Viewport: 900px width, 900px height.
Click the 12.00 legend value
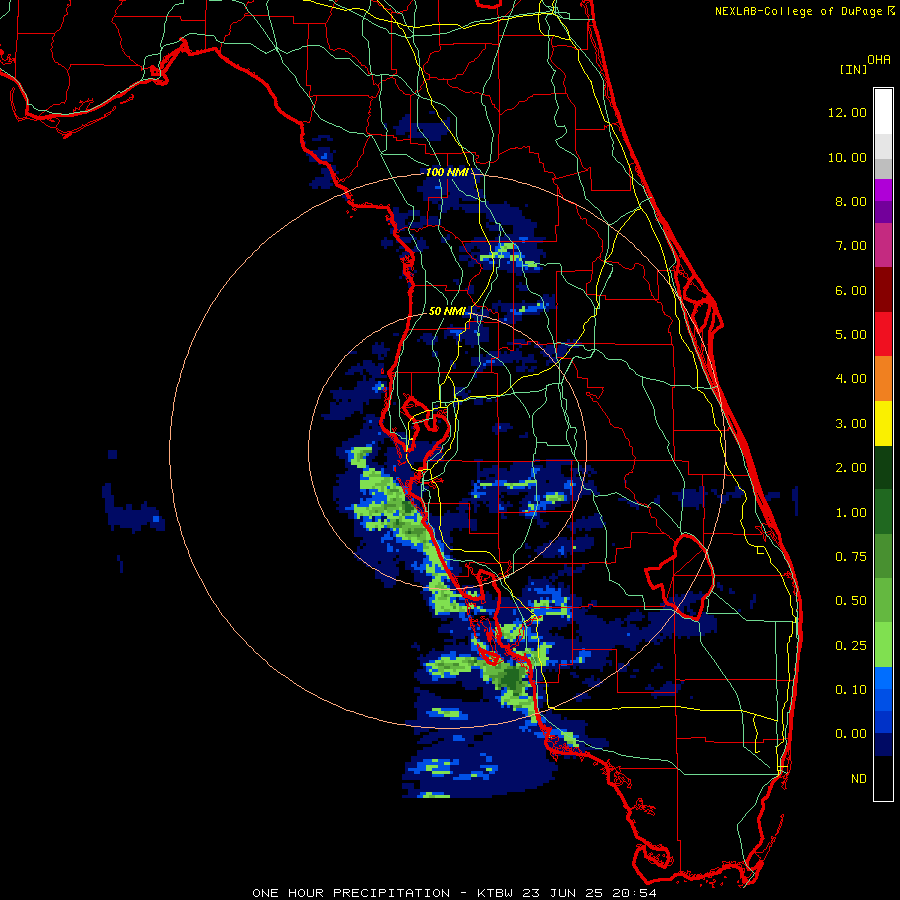pyautogui.click(x=847, y=112)
